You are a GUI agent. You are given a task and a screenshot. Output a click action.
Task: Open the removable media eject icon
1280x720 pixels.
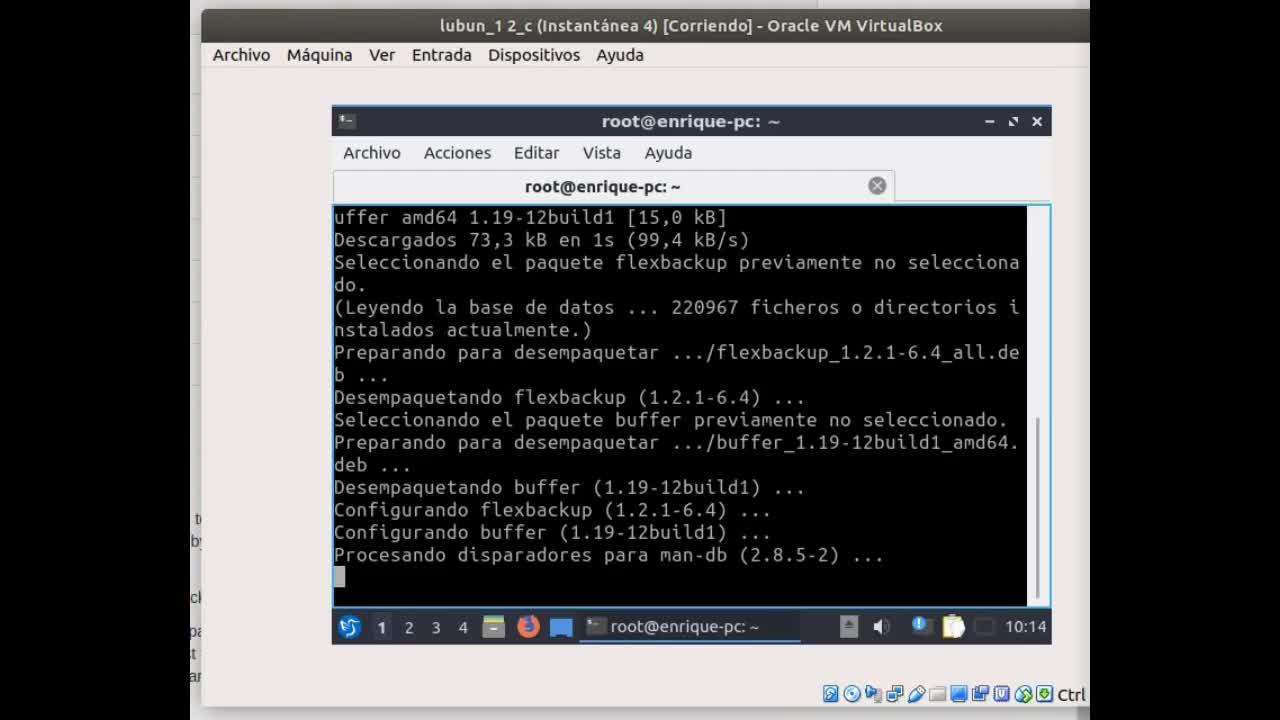(849, 627)
